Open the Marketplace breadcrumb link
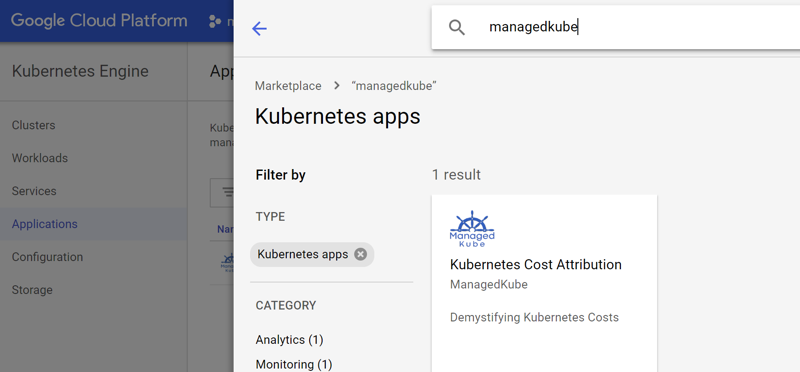The height and width of the screenshot is (372, 800). 288,86
